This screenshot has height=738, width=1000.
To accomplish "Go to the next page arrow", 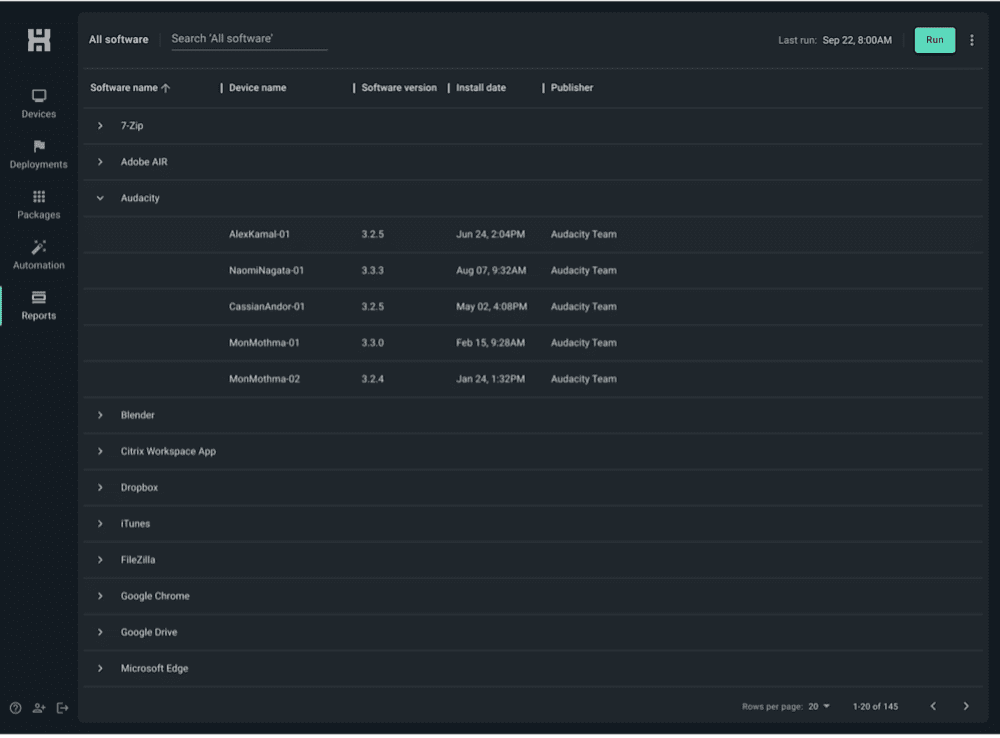I will point(966,706).
